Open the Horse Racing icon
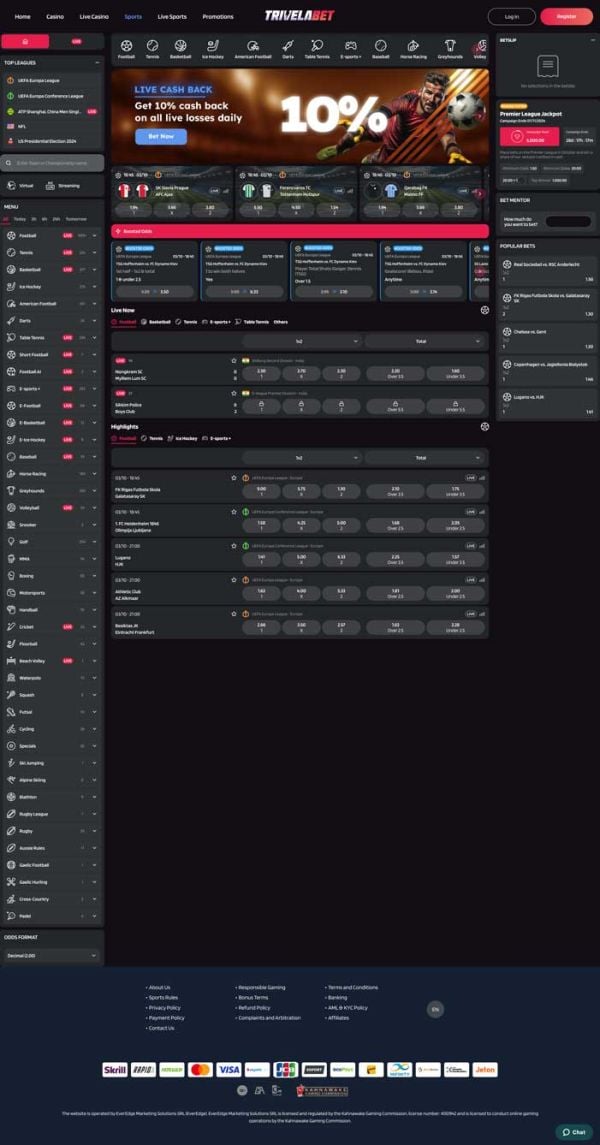Viewport: 600px width, 1145px height. coord(413,45)
